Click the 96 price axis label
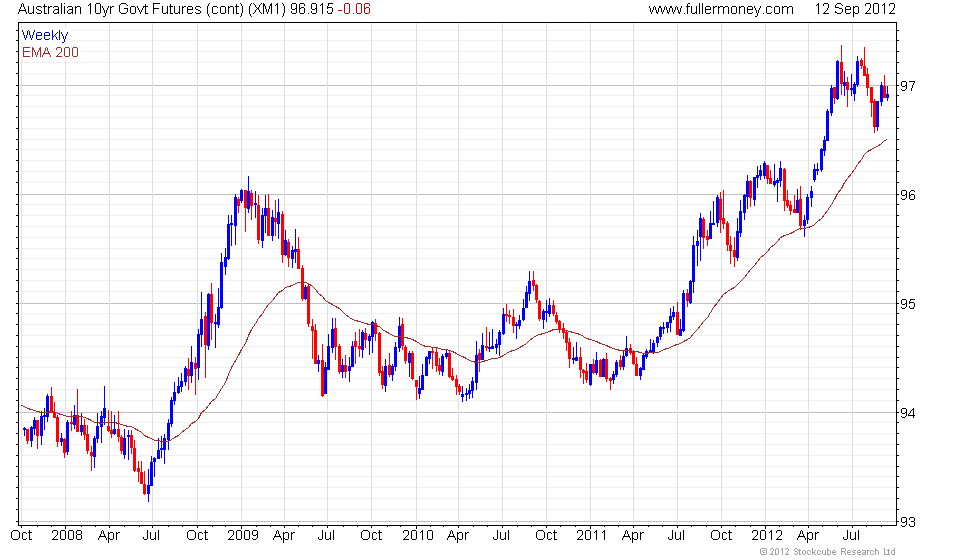The image size is (980, 560). pos(908,195)
